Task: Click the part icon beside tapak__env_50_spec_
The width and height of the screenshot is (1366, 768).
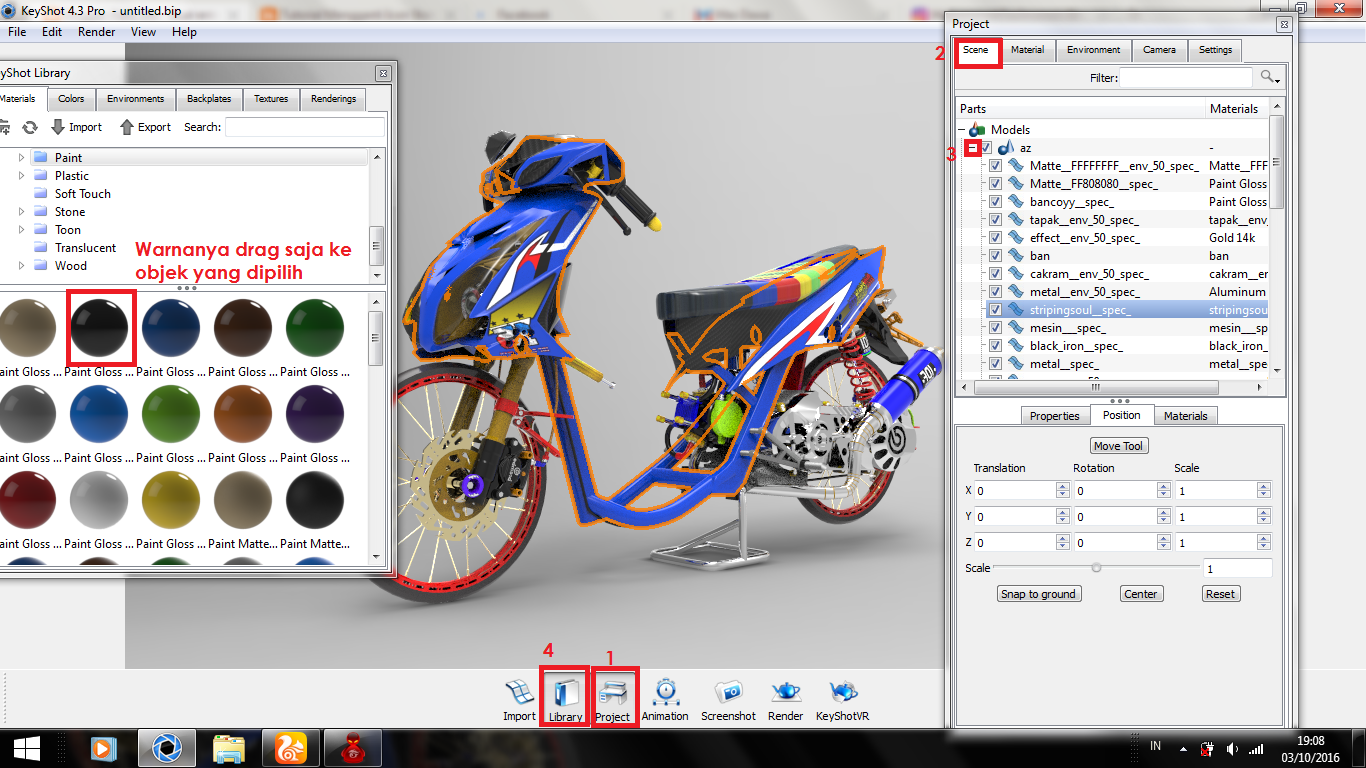Action: click(x=1016, y=220)
